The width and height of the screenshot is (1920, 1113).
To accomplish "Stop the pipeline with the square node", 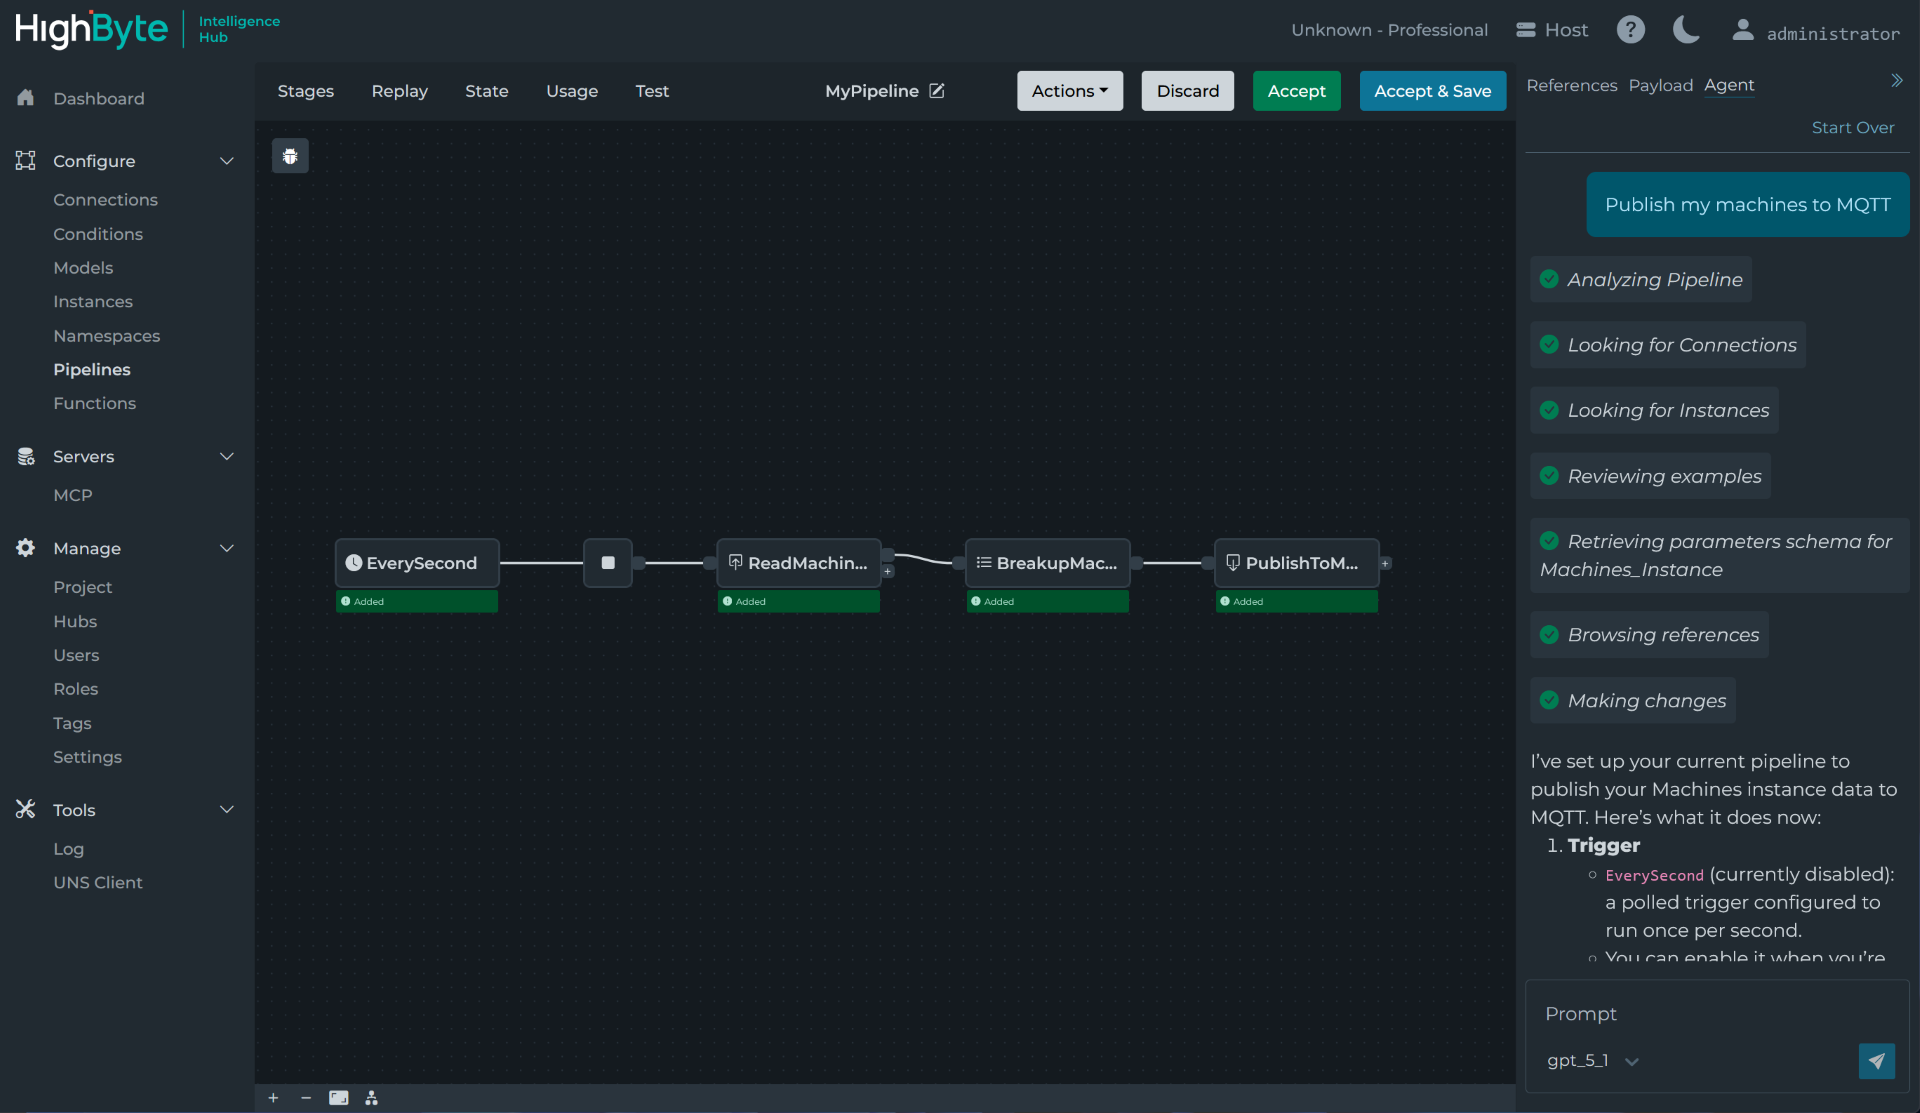I will (x=607, y=563).
